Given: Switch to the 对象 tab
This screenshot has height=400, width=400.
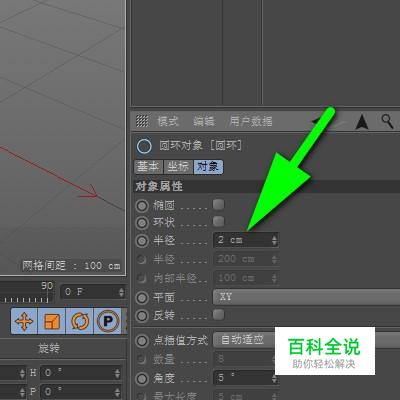Looking at the screenshot, I should 208,167.
